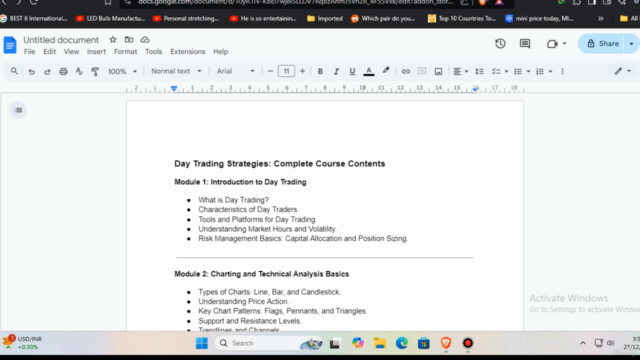Insert an image from toolbar
The width and height of the screenshot is (640, 360).
click(438, 71)
